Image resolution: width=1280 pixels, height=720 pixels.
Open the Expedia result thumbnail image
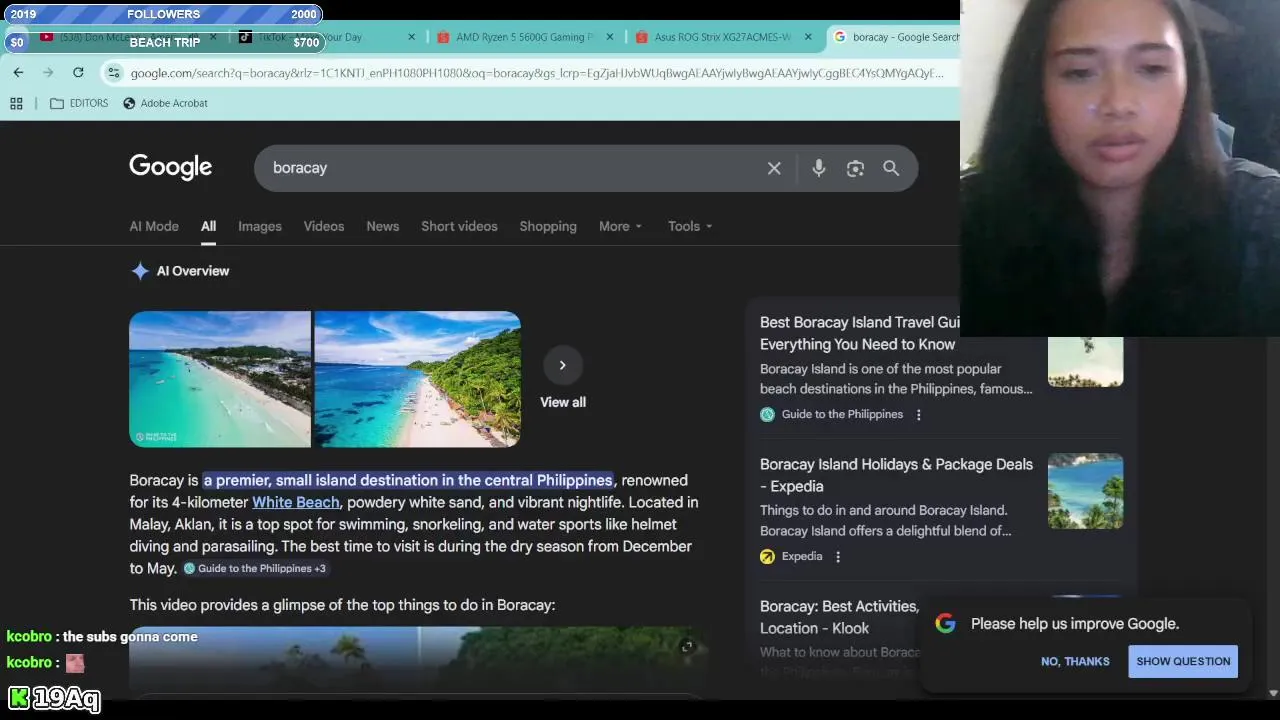click(1085, 491)
